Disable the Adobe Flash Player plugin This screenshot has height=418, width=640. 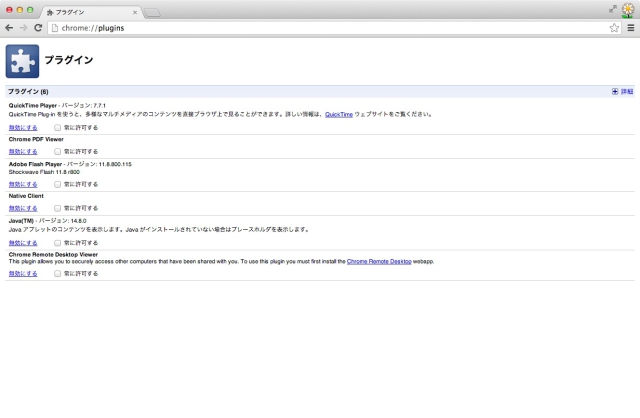click(23, 184)
